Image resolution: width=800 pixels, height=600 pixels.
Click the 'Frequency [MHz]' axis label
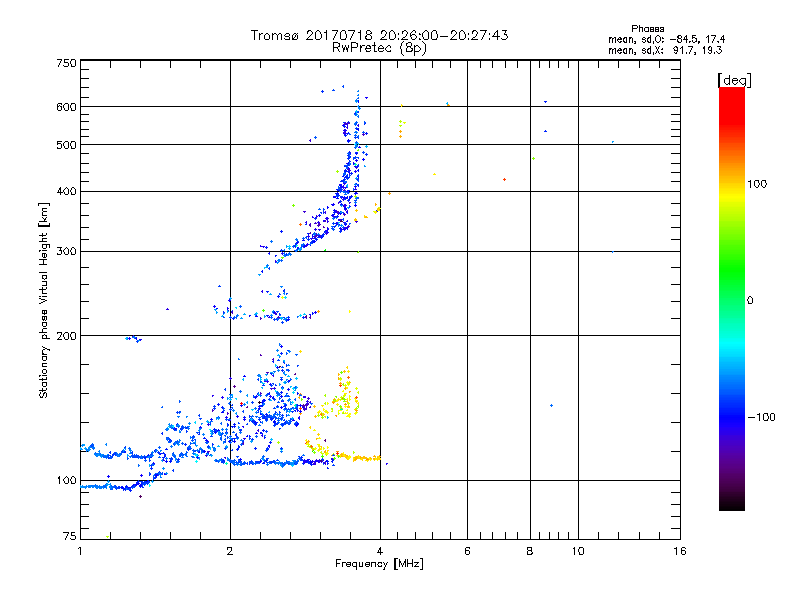(379, 564)
